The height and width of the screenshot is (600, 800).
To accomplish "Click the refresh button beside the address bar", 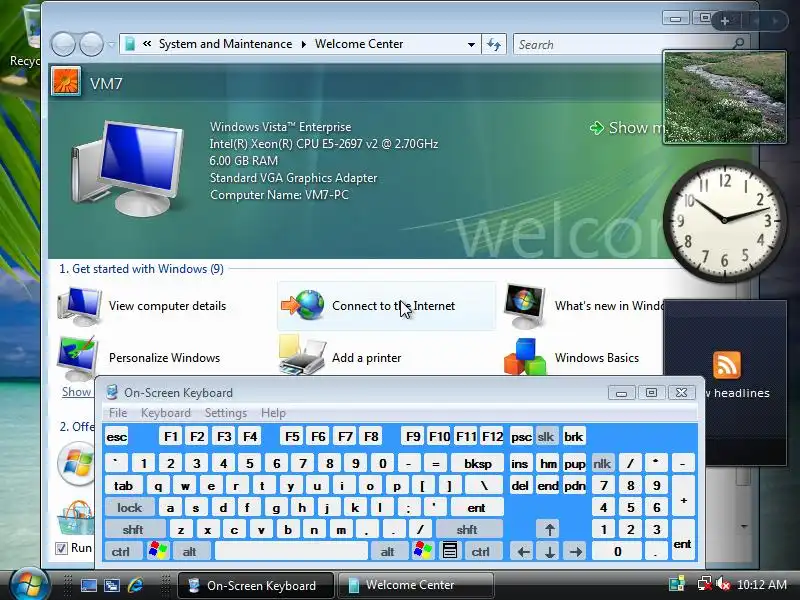I will click(494, 44).
